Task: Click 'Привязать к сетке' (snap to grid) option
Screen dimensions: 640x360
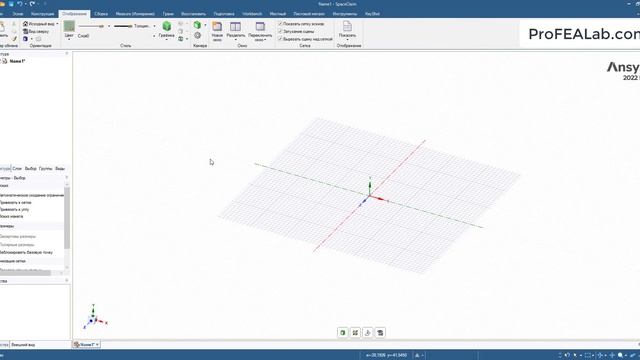Action: [16, 202]
